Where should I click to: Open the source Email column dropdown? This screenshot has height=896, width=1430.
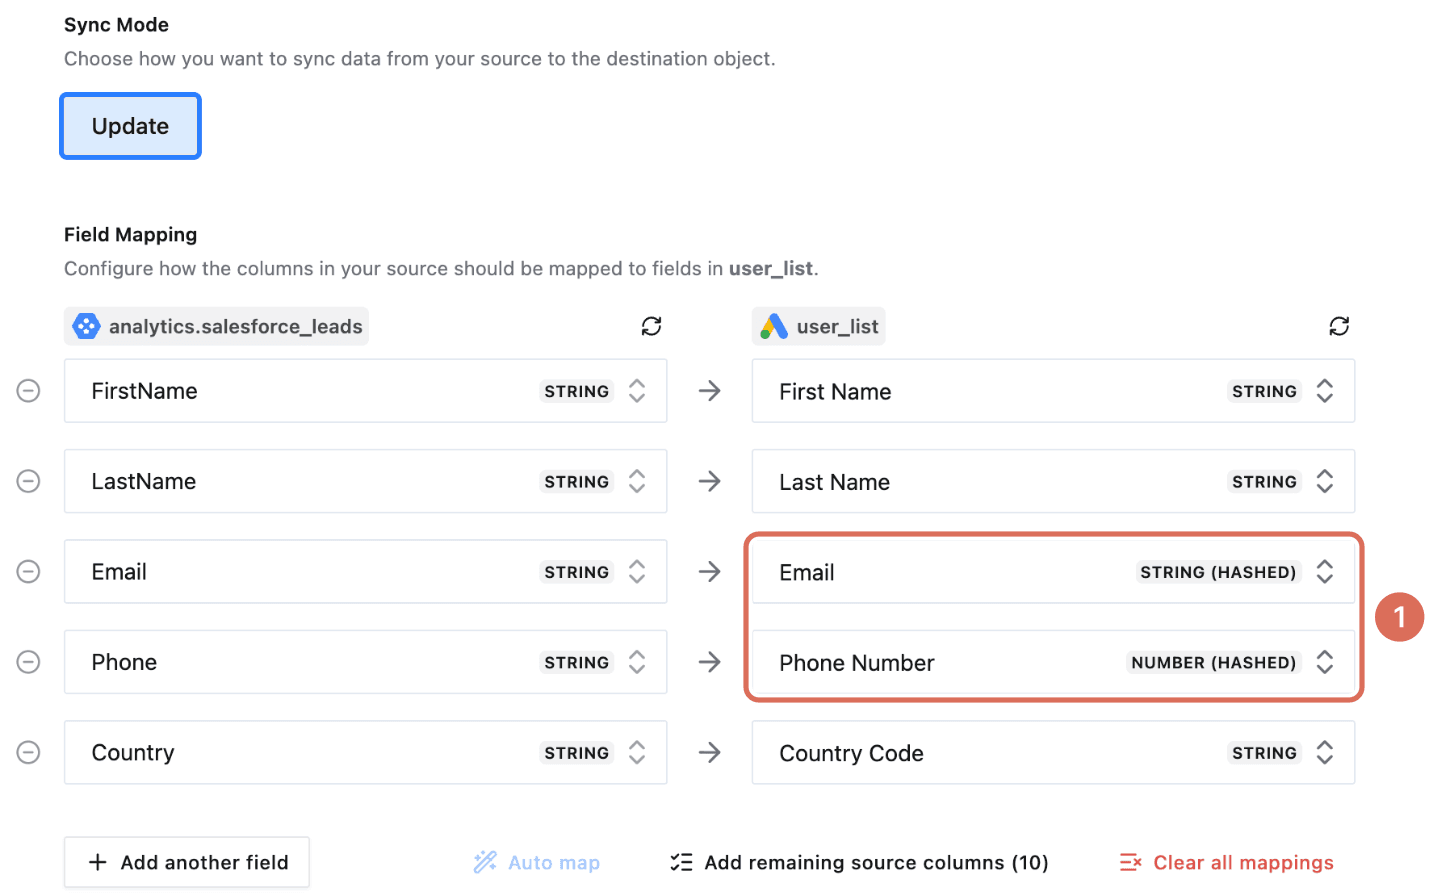point(365,571)
